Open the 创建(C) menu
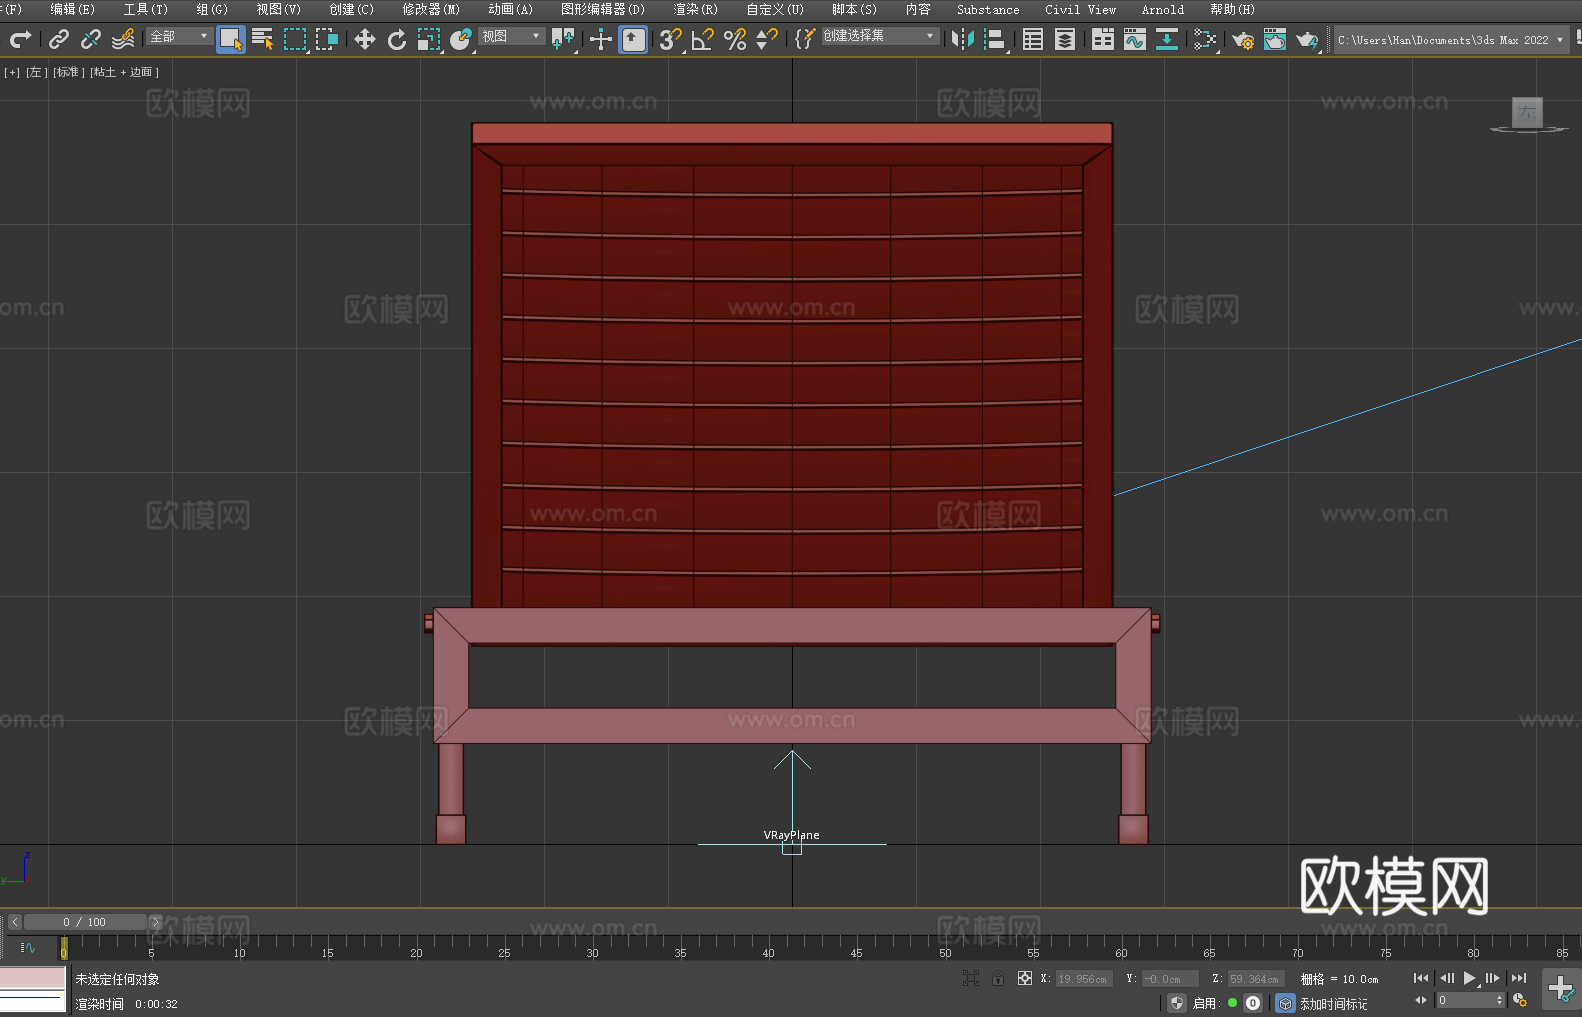 pyautogui.click(x=351, y=9)
